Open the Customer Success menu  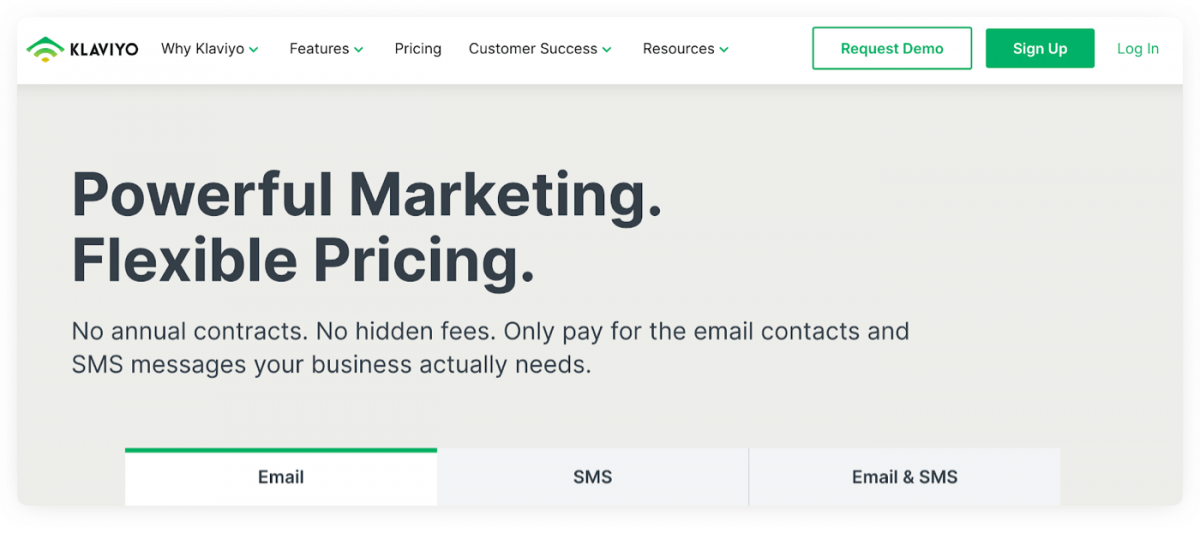(x=540, y=49)
